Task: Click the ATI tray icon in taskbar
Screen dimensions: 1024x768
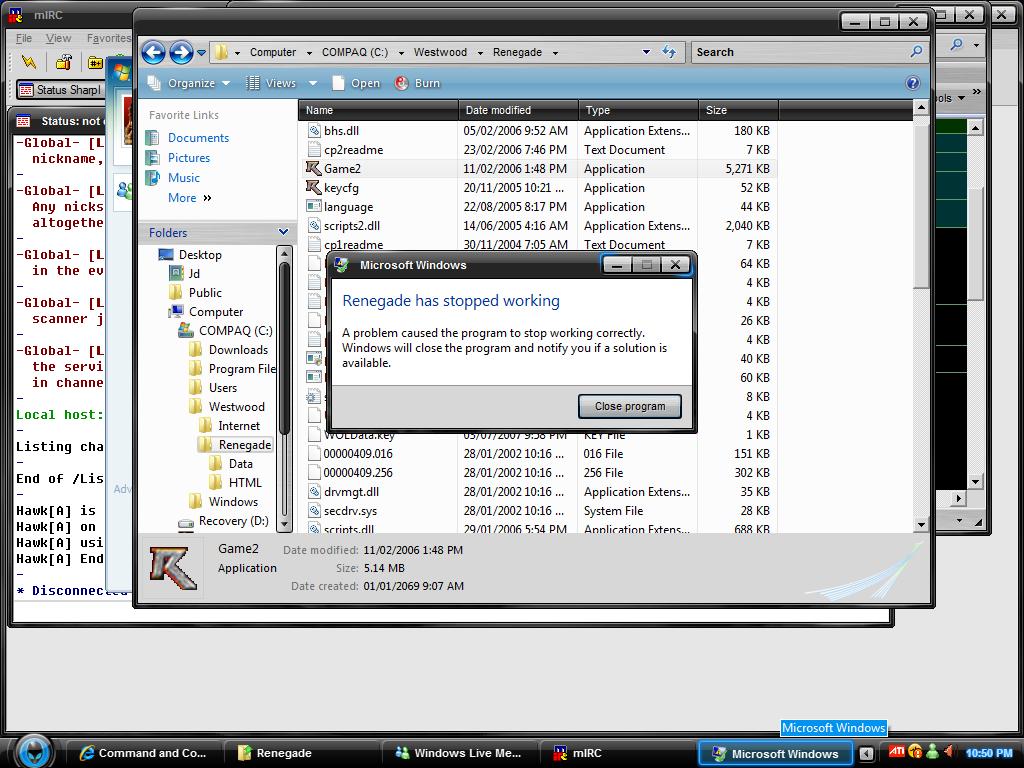Action: point(897,753)
